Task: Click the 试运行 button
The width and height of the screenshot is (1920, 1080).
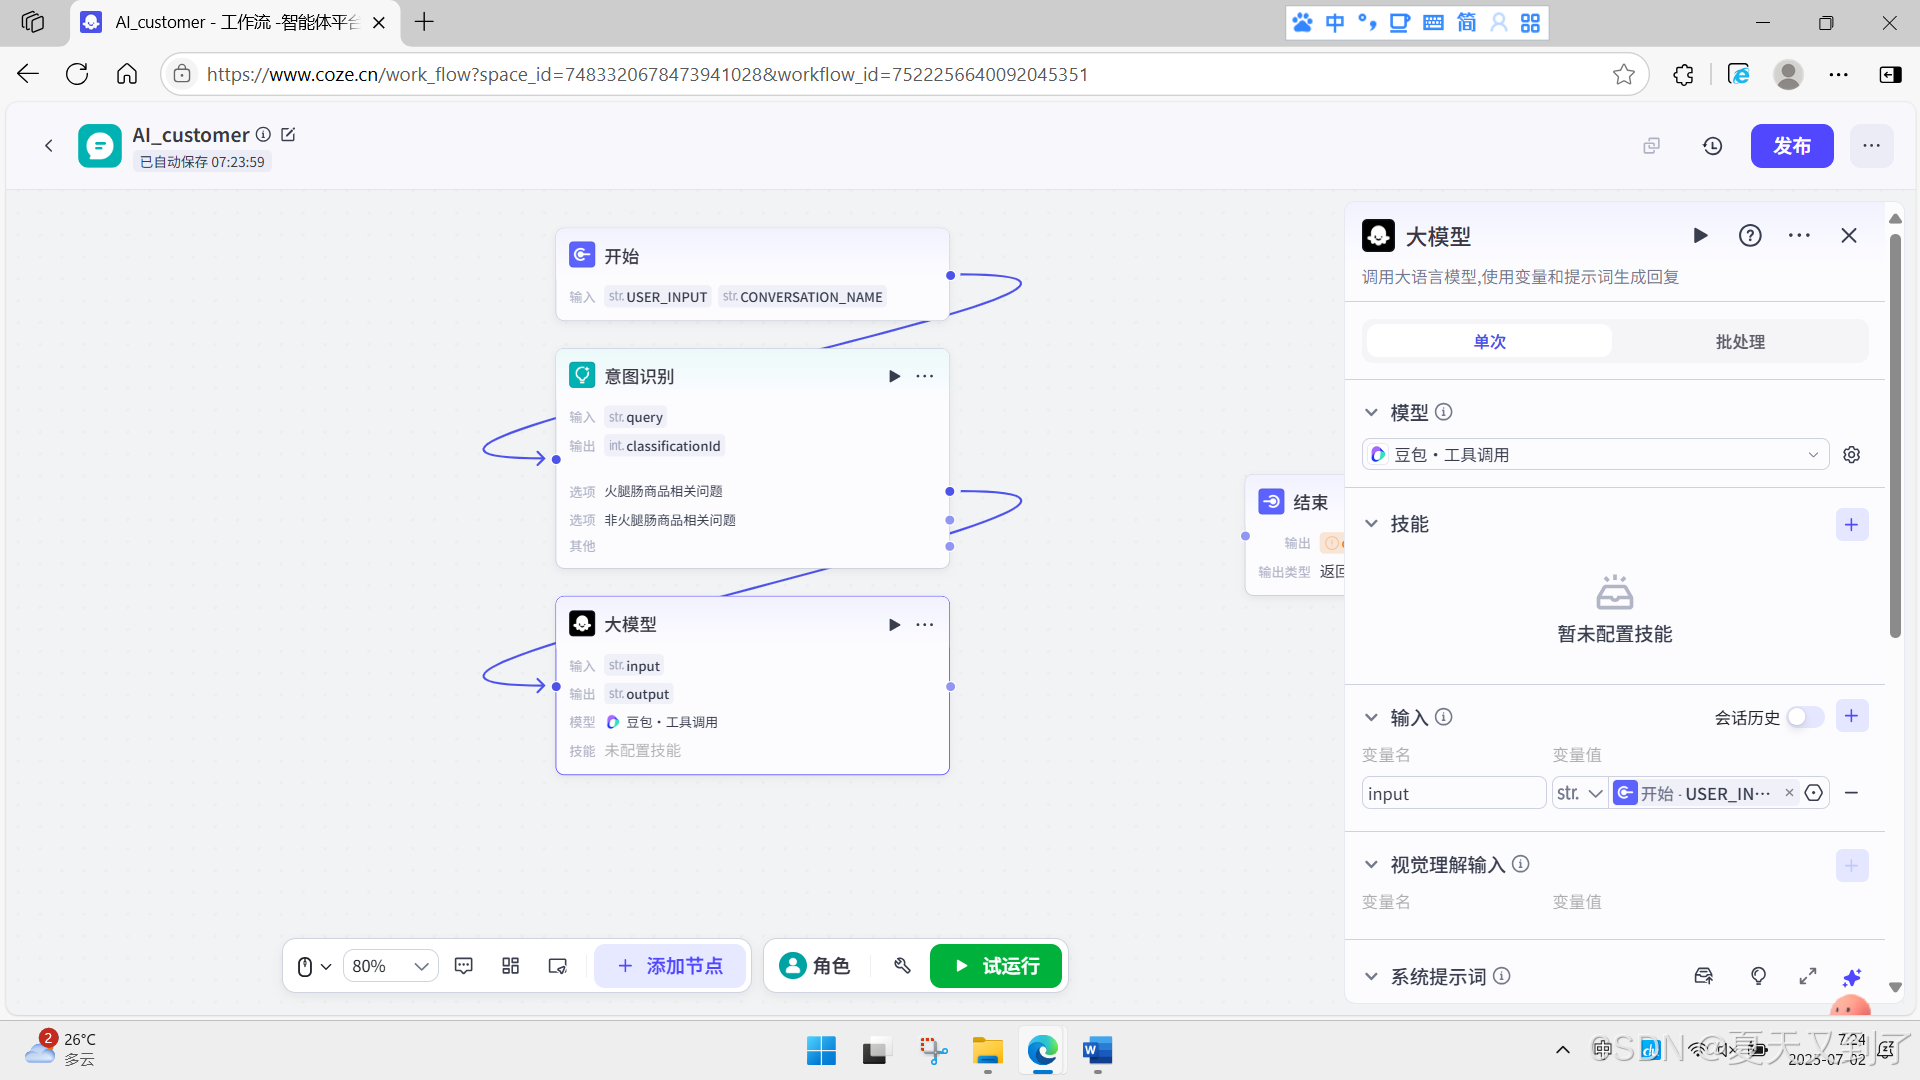Action: click(x=996, y=966)
